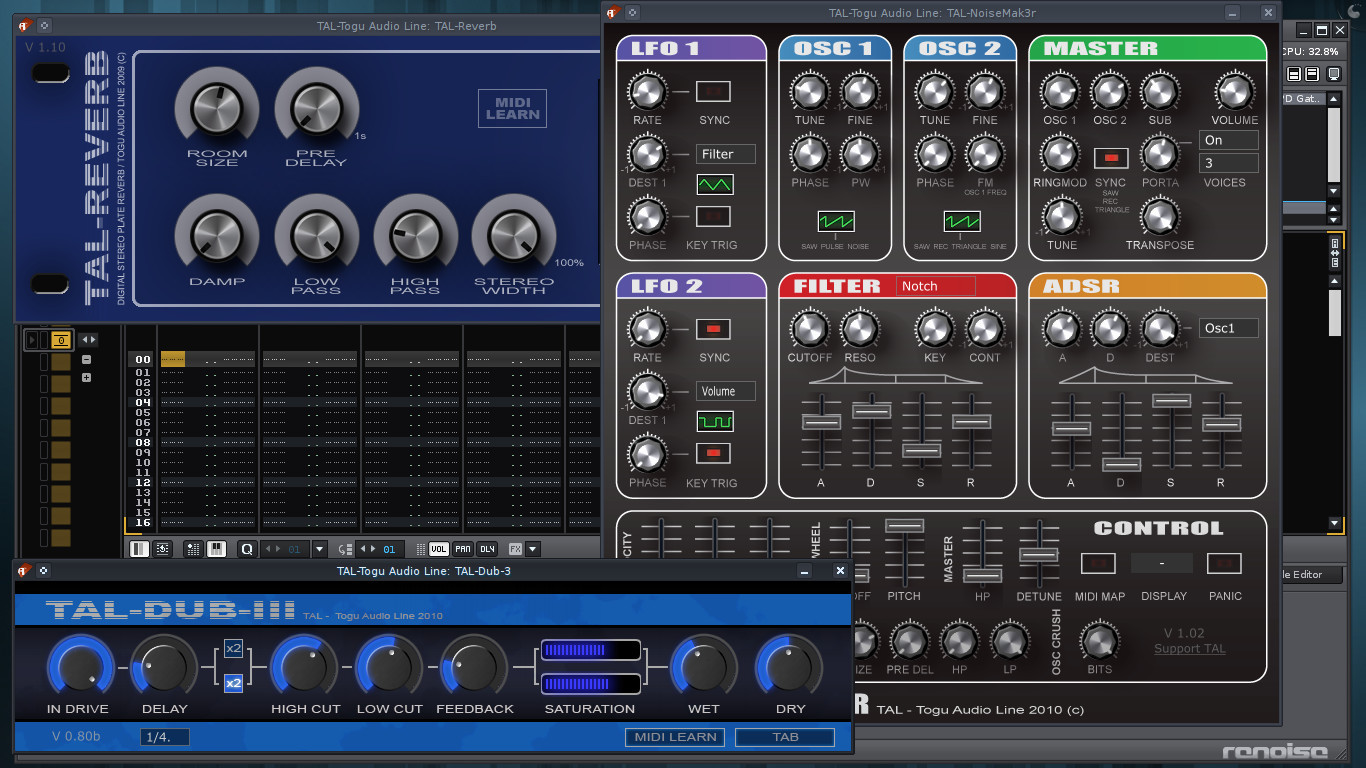Click OSC 2 waveform selector display
Screen dimensions: 1366x768
(962, 221)
